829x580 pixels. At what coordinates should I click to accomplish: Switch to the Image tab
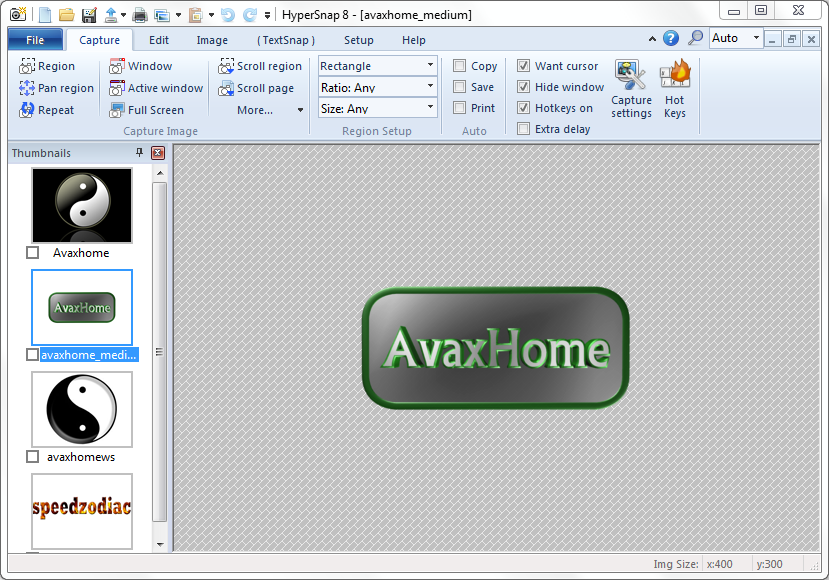click(212, 40)
